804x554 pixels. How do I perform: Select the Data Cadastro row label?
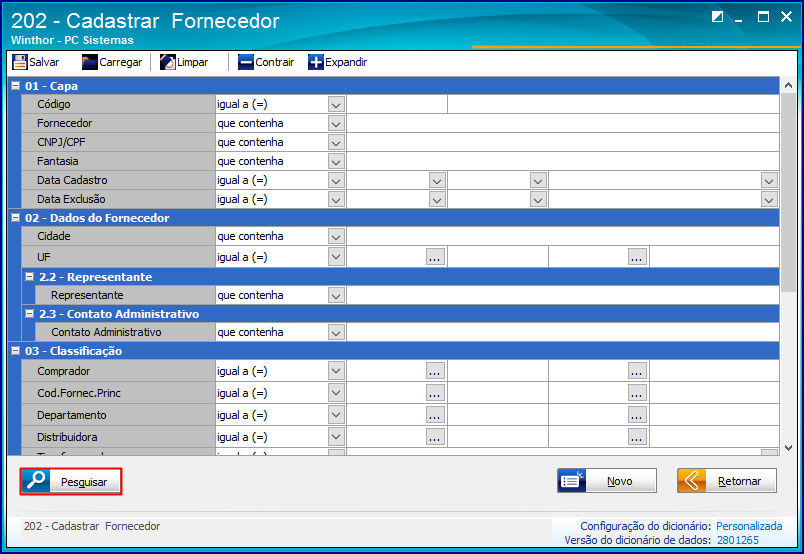point(72,181)
